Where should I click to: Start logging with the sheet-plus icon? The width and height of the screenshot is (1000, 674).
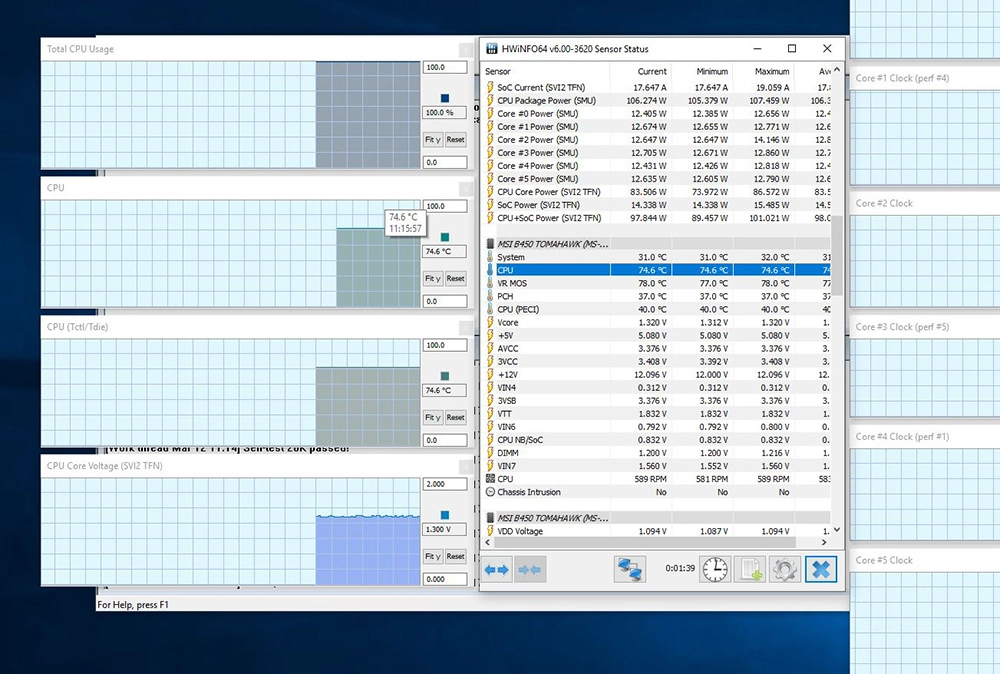coord(749,569)
